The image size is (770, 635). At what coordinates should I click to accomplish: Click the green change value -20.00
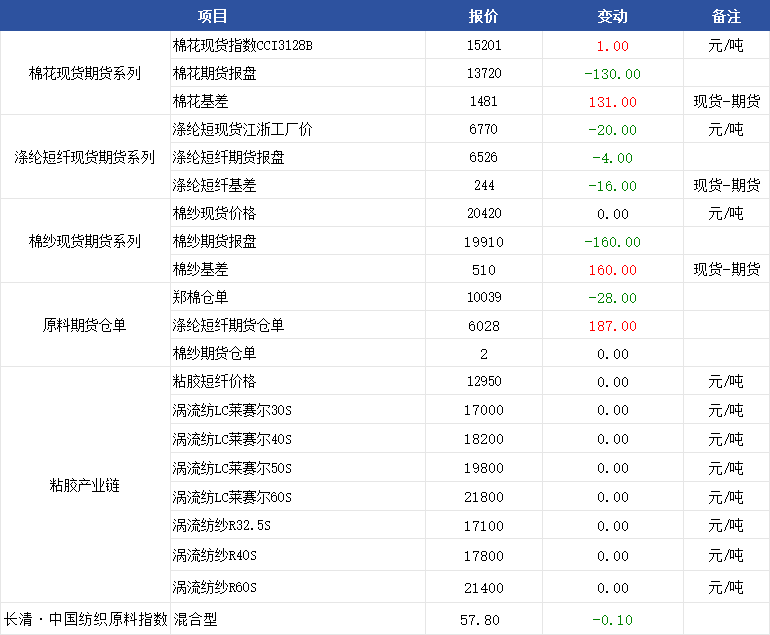pos(612,130)
